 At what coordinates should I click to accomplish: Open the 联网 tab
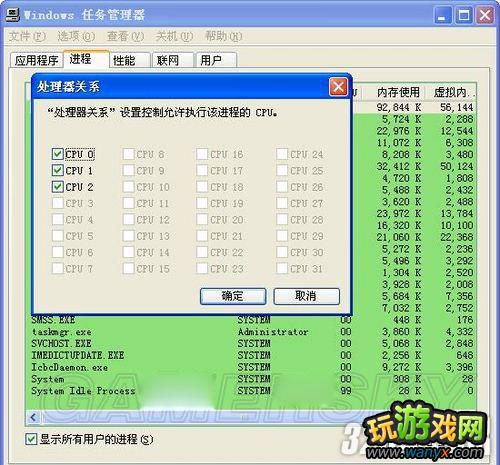pos(172,60)
